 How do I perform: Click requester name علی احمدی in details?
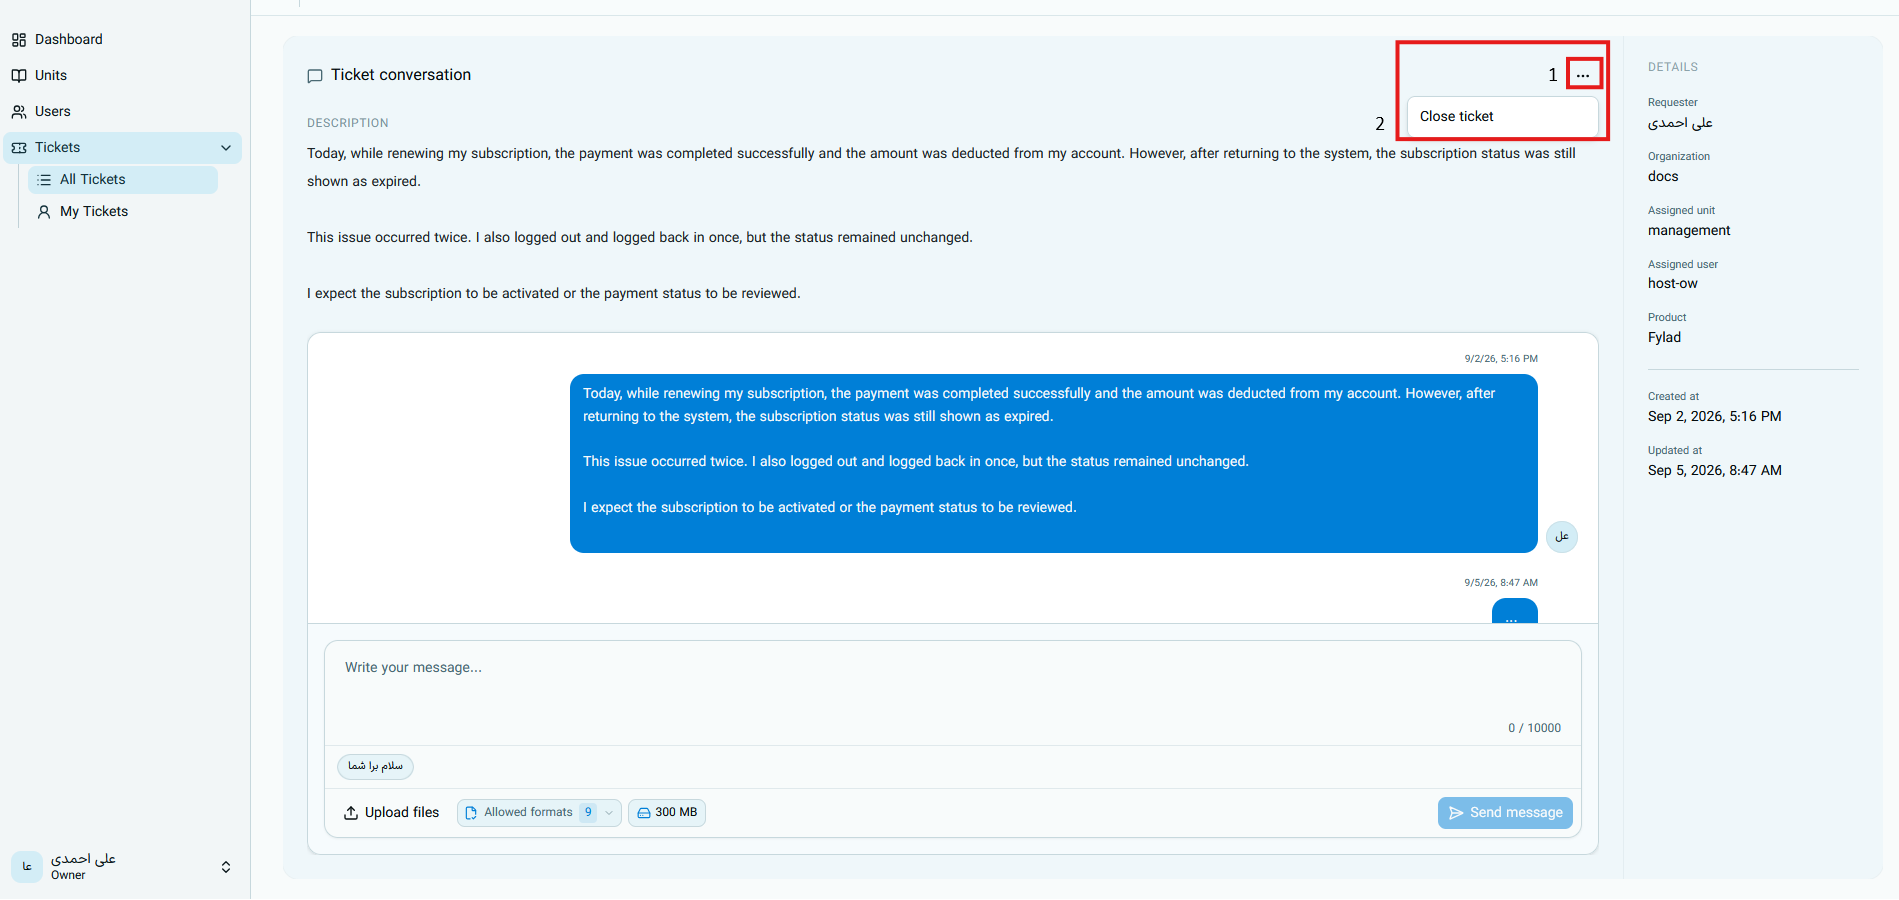1680,123
